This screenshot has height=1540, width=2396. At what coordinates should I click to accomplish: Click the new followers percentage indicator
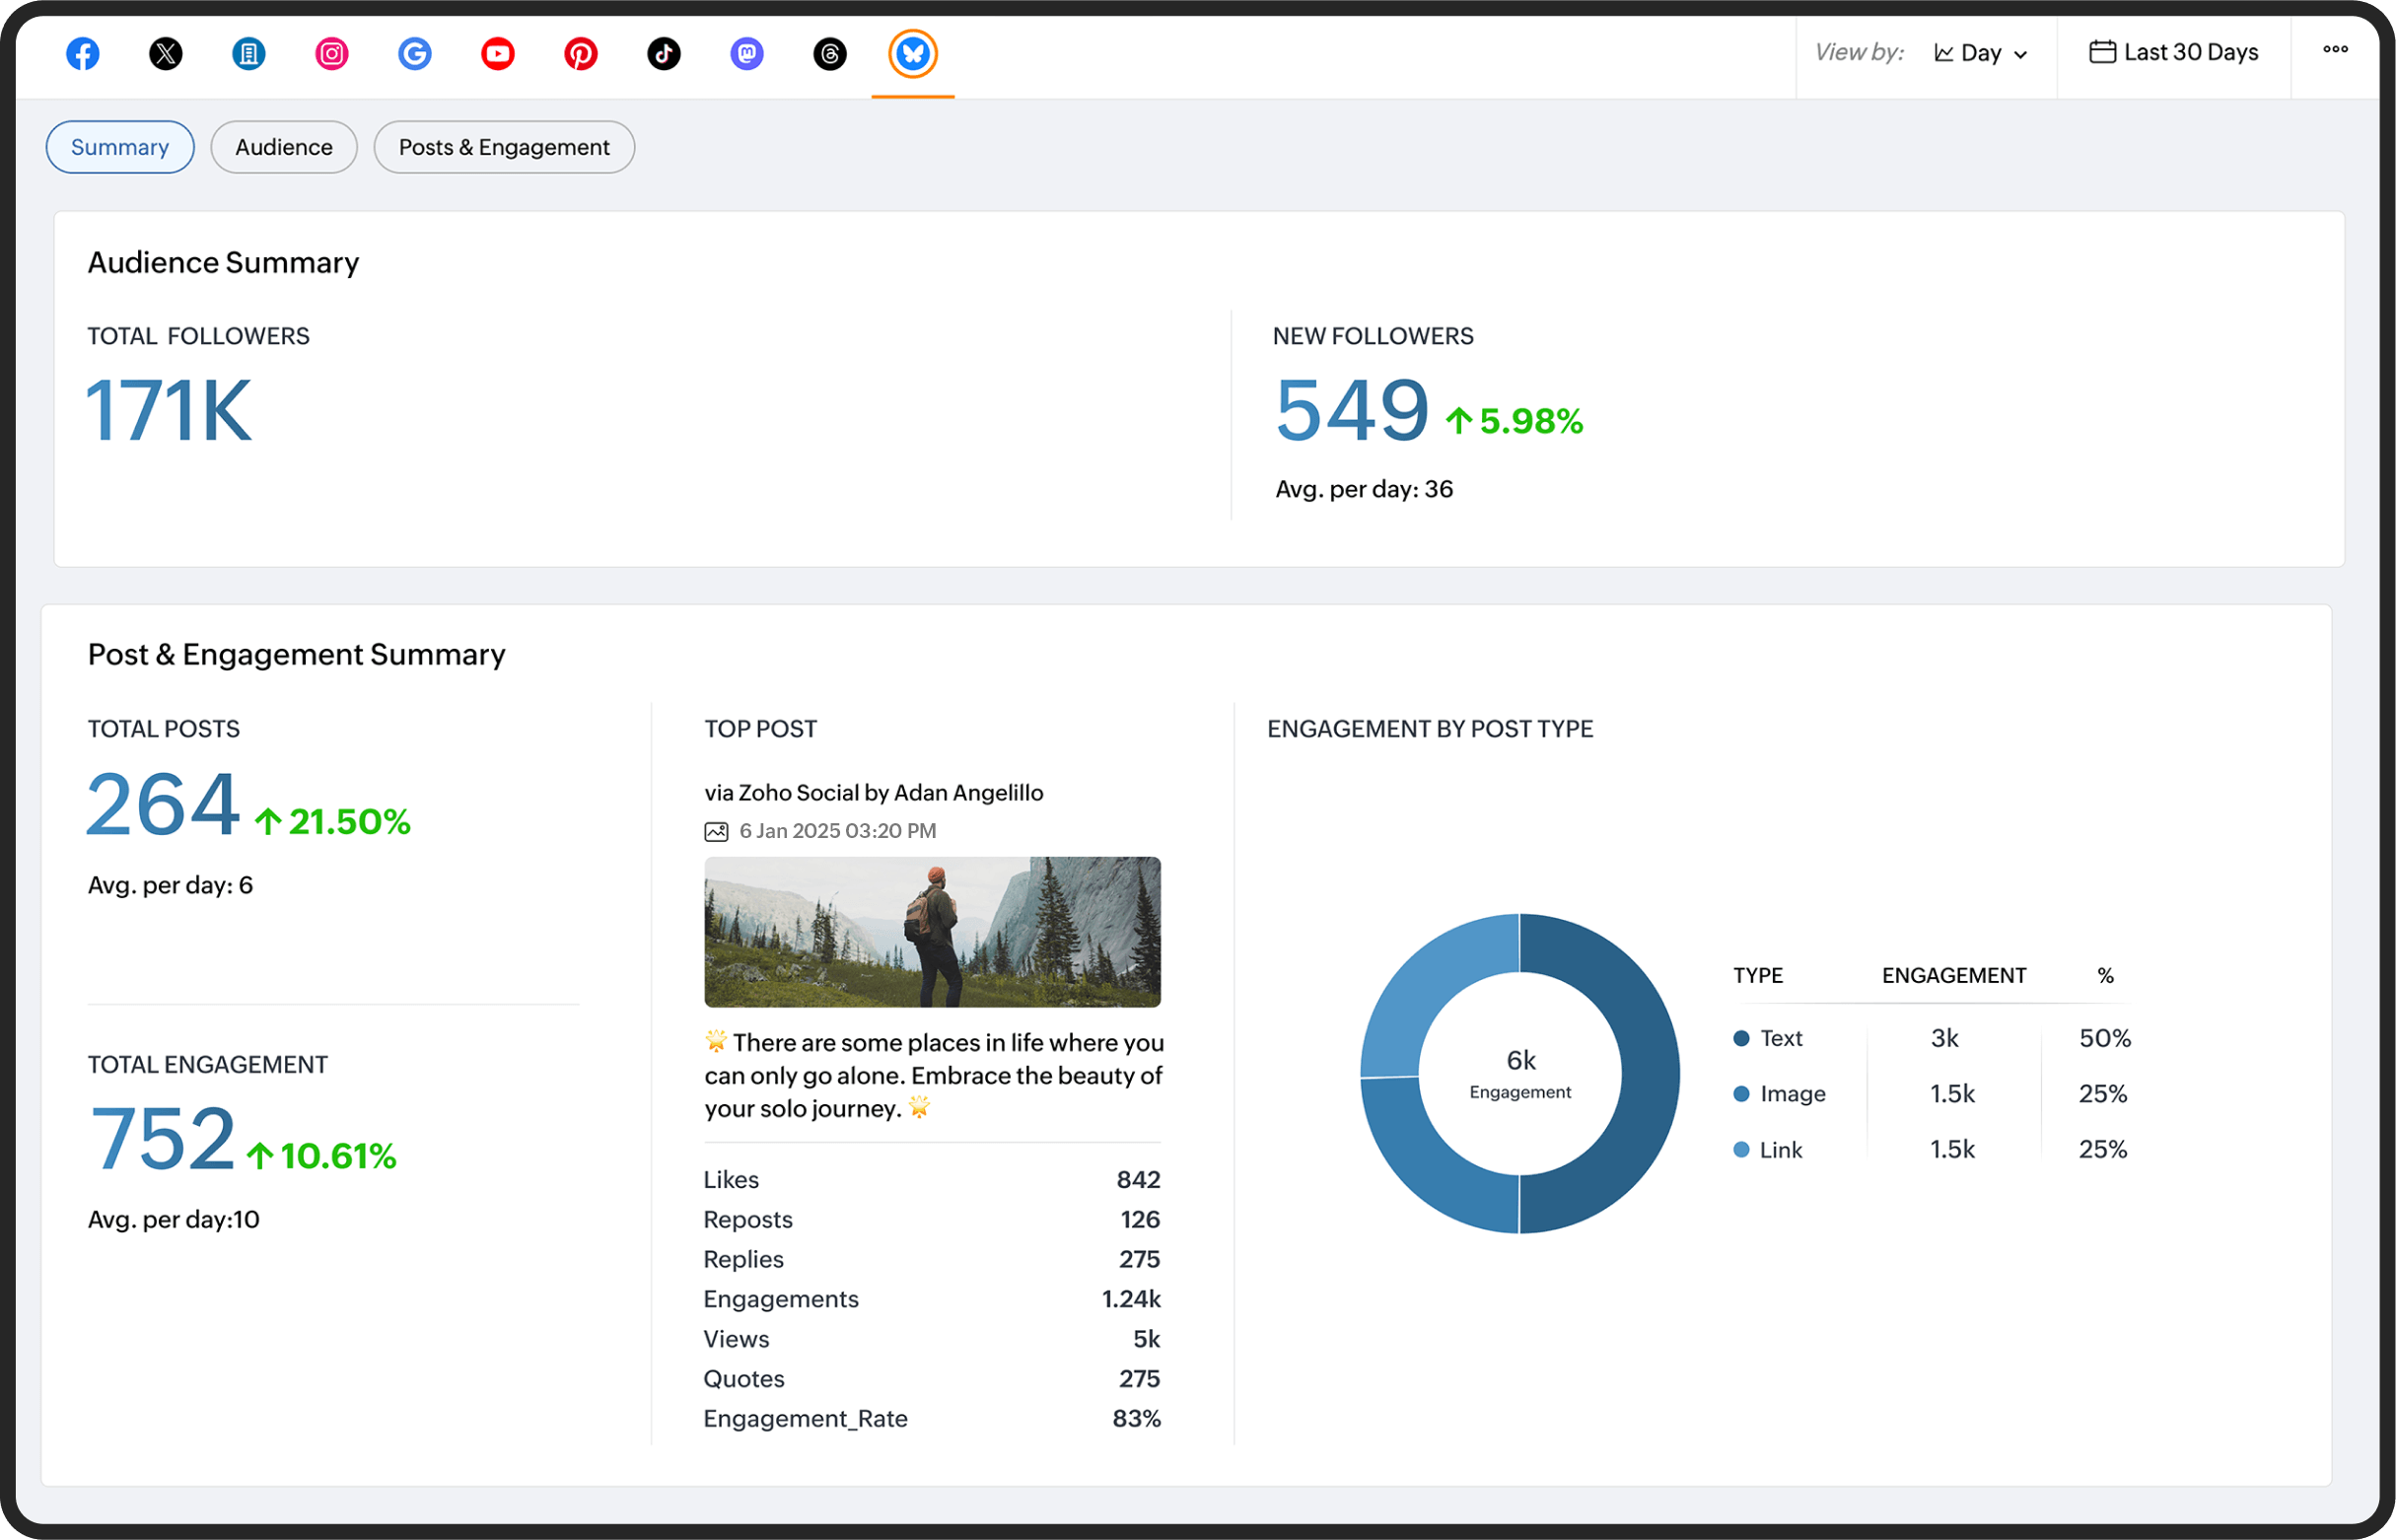tap(1513, 420)
